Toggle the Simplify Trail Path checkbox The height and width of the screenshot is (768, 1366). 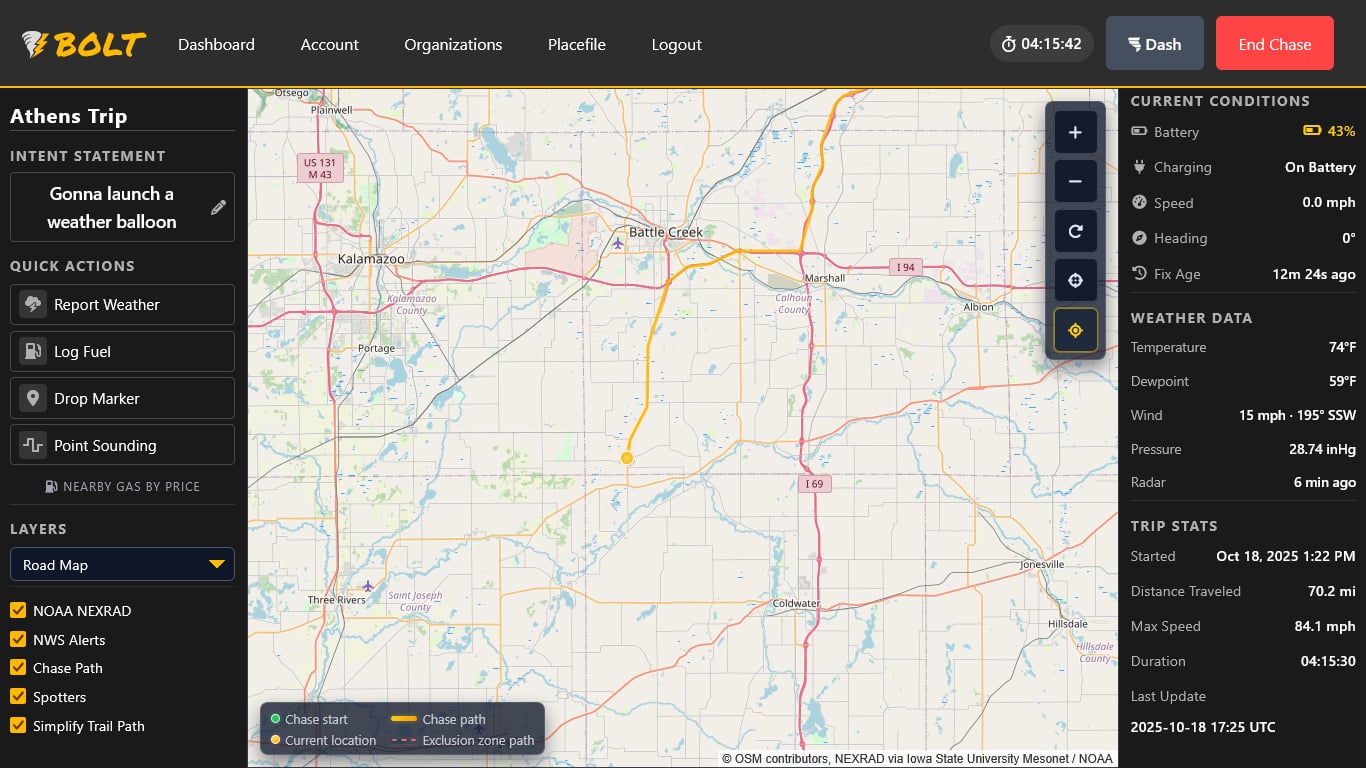pos(18,726)
